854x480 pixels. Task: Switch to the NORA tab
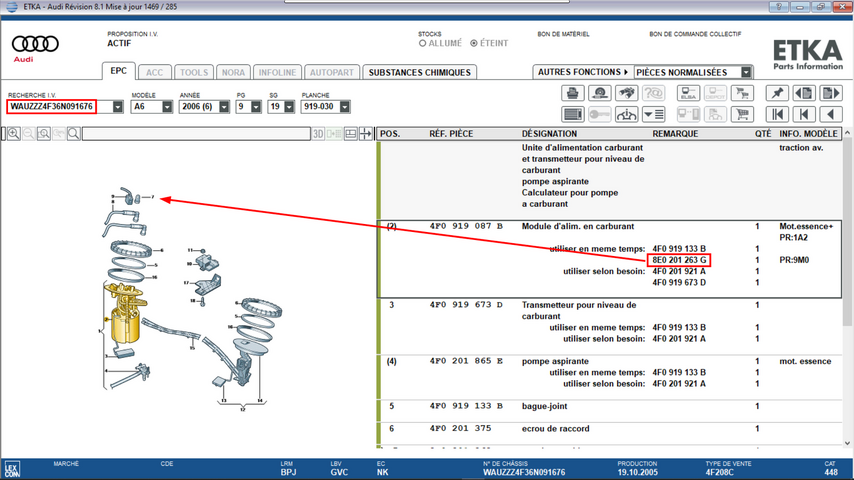[233, 72]
